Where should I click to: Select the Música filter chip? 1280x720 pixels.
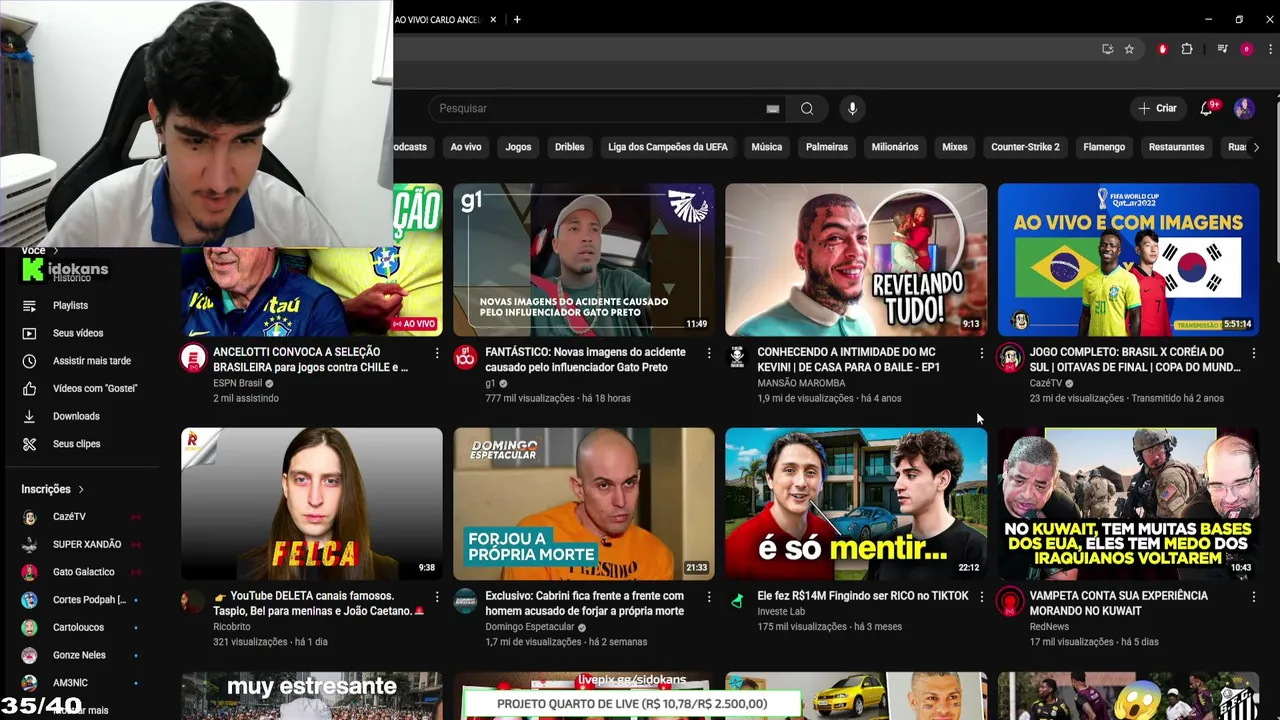tap(767, 147)
